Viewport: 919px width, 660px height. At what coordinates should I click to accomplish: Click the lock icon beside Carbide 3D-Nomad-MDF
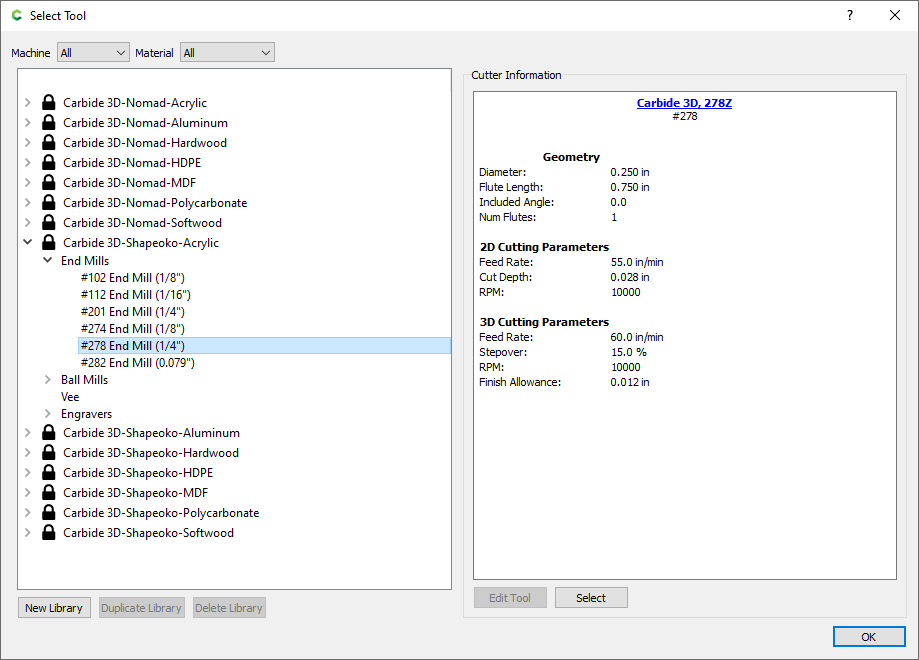click(49, 182)
